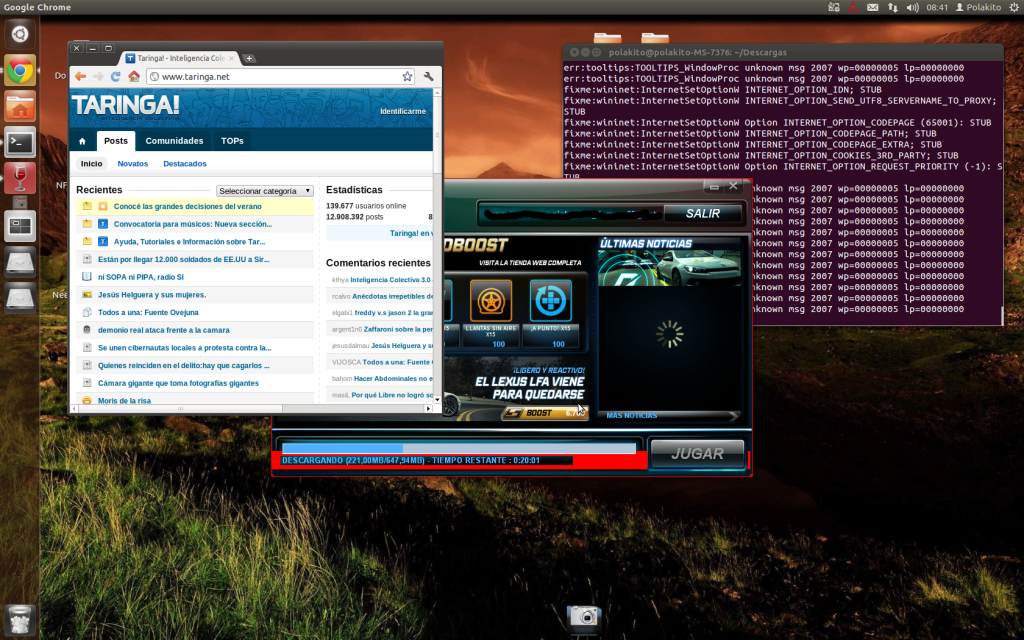The width and height of the screenshot is (1024, 640).
Task: Click the Google Chrome launcher icon
Action: [x=20, y=70]
